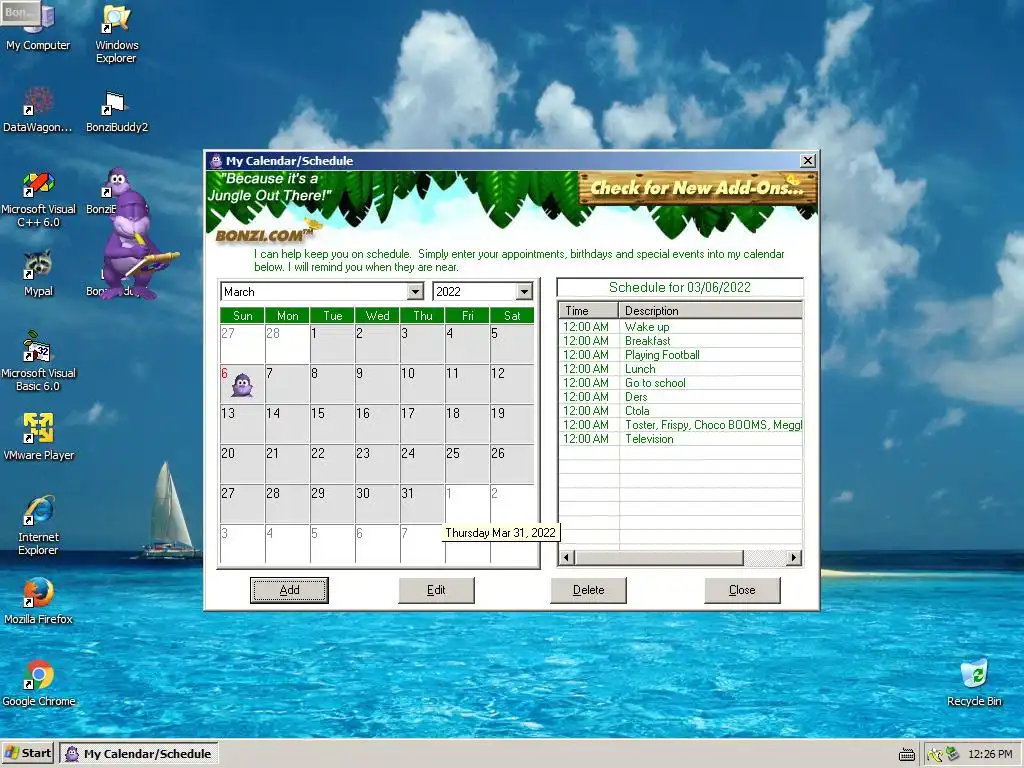Click the Time column header
The width and height of the screenshot is (1024, 768).
point(589,311)
